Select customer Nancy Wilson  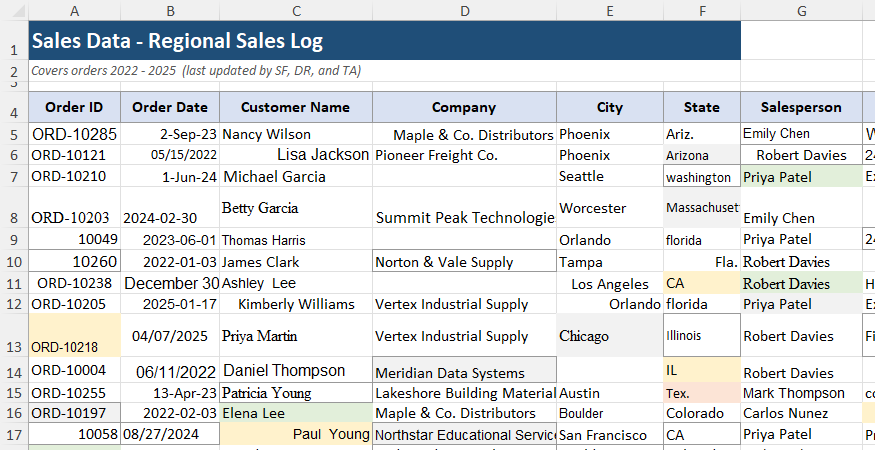click(296, 134)
